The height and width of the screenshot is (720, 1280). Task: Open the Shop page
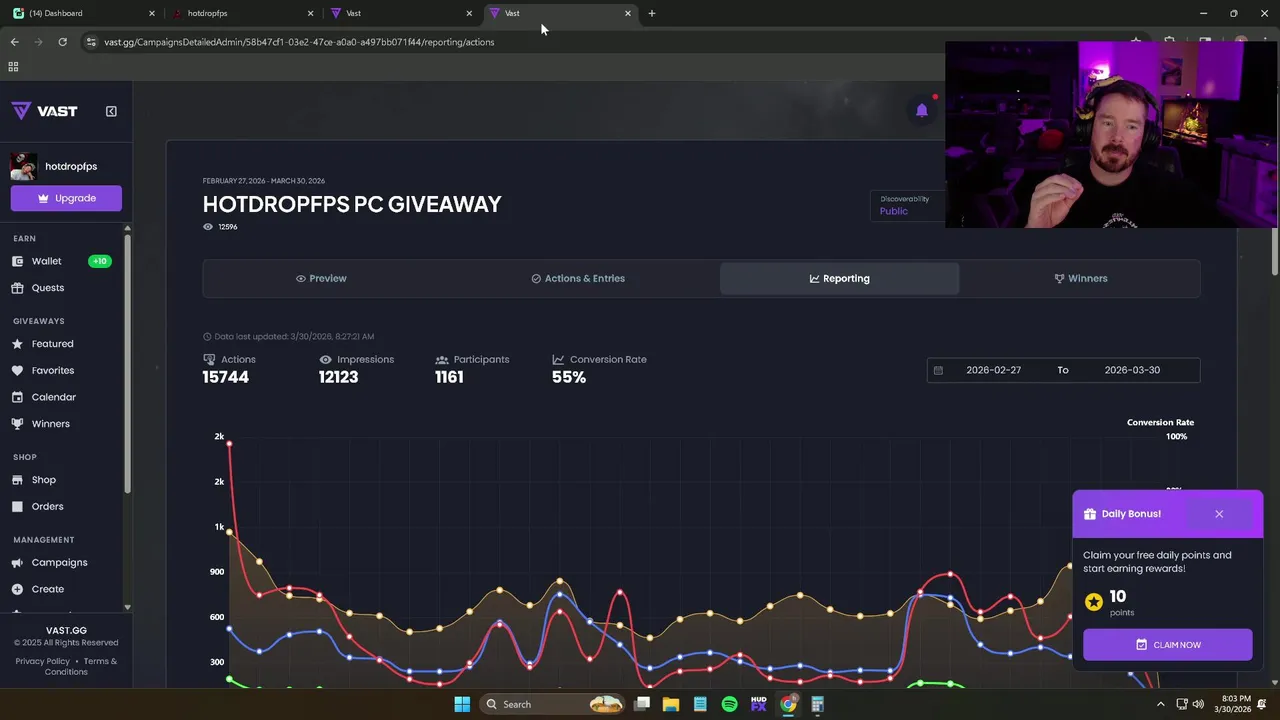pos(44,480)
